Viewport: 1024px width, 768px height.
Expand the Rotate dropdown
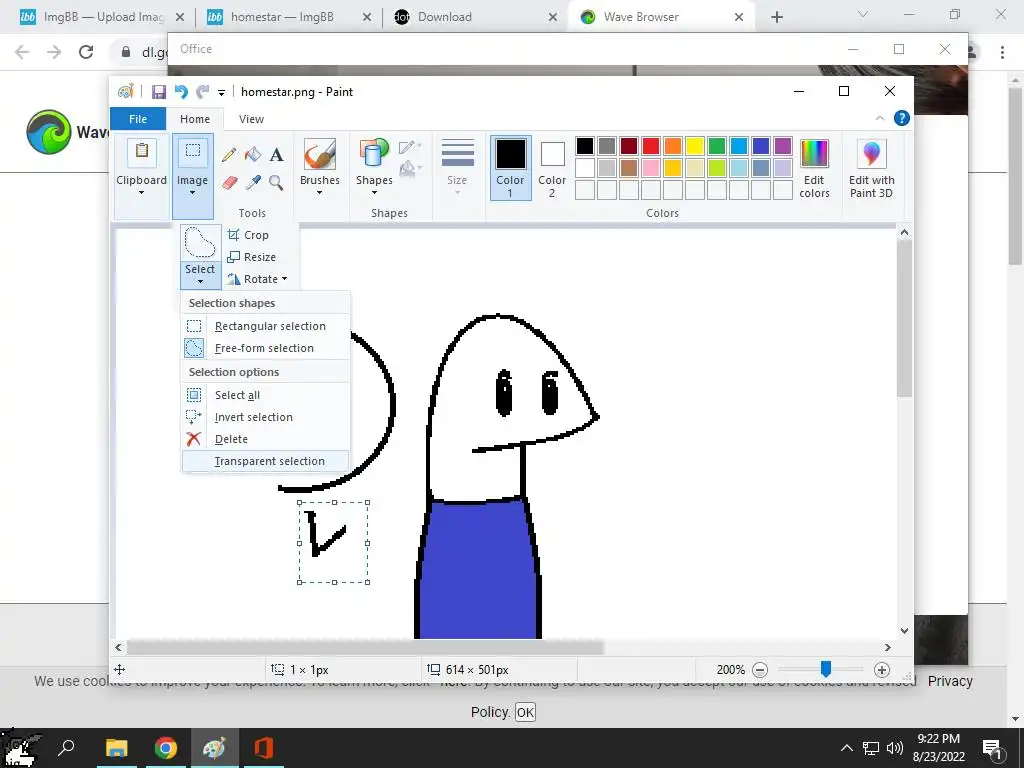click(x=285, y=279)
